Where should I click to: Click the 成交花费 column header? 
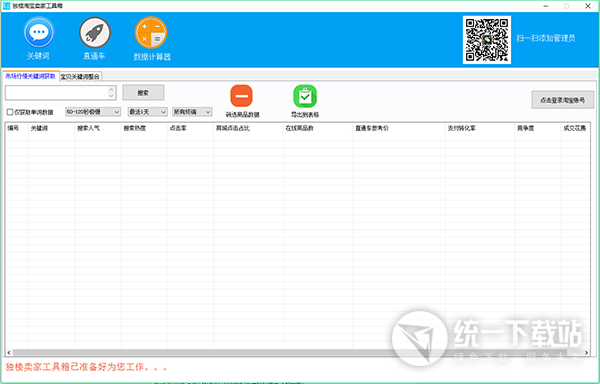(x=575, y=128)
